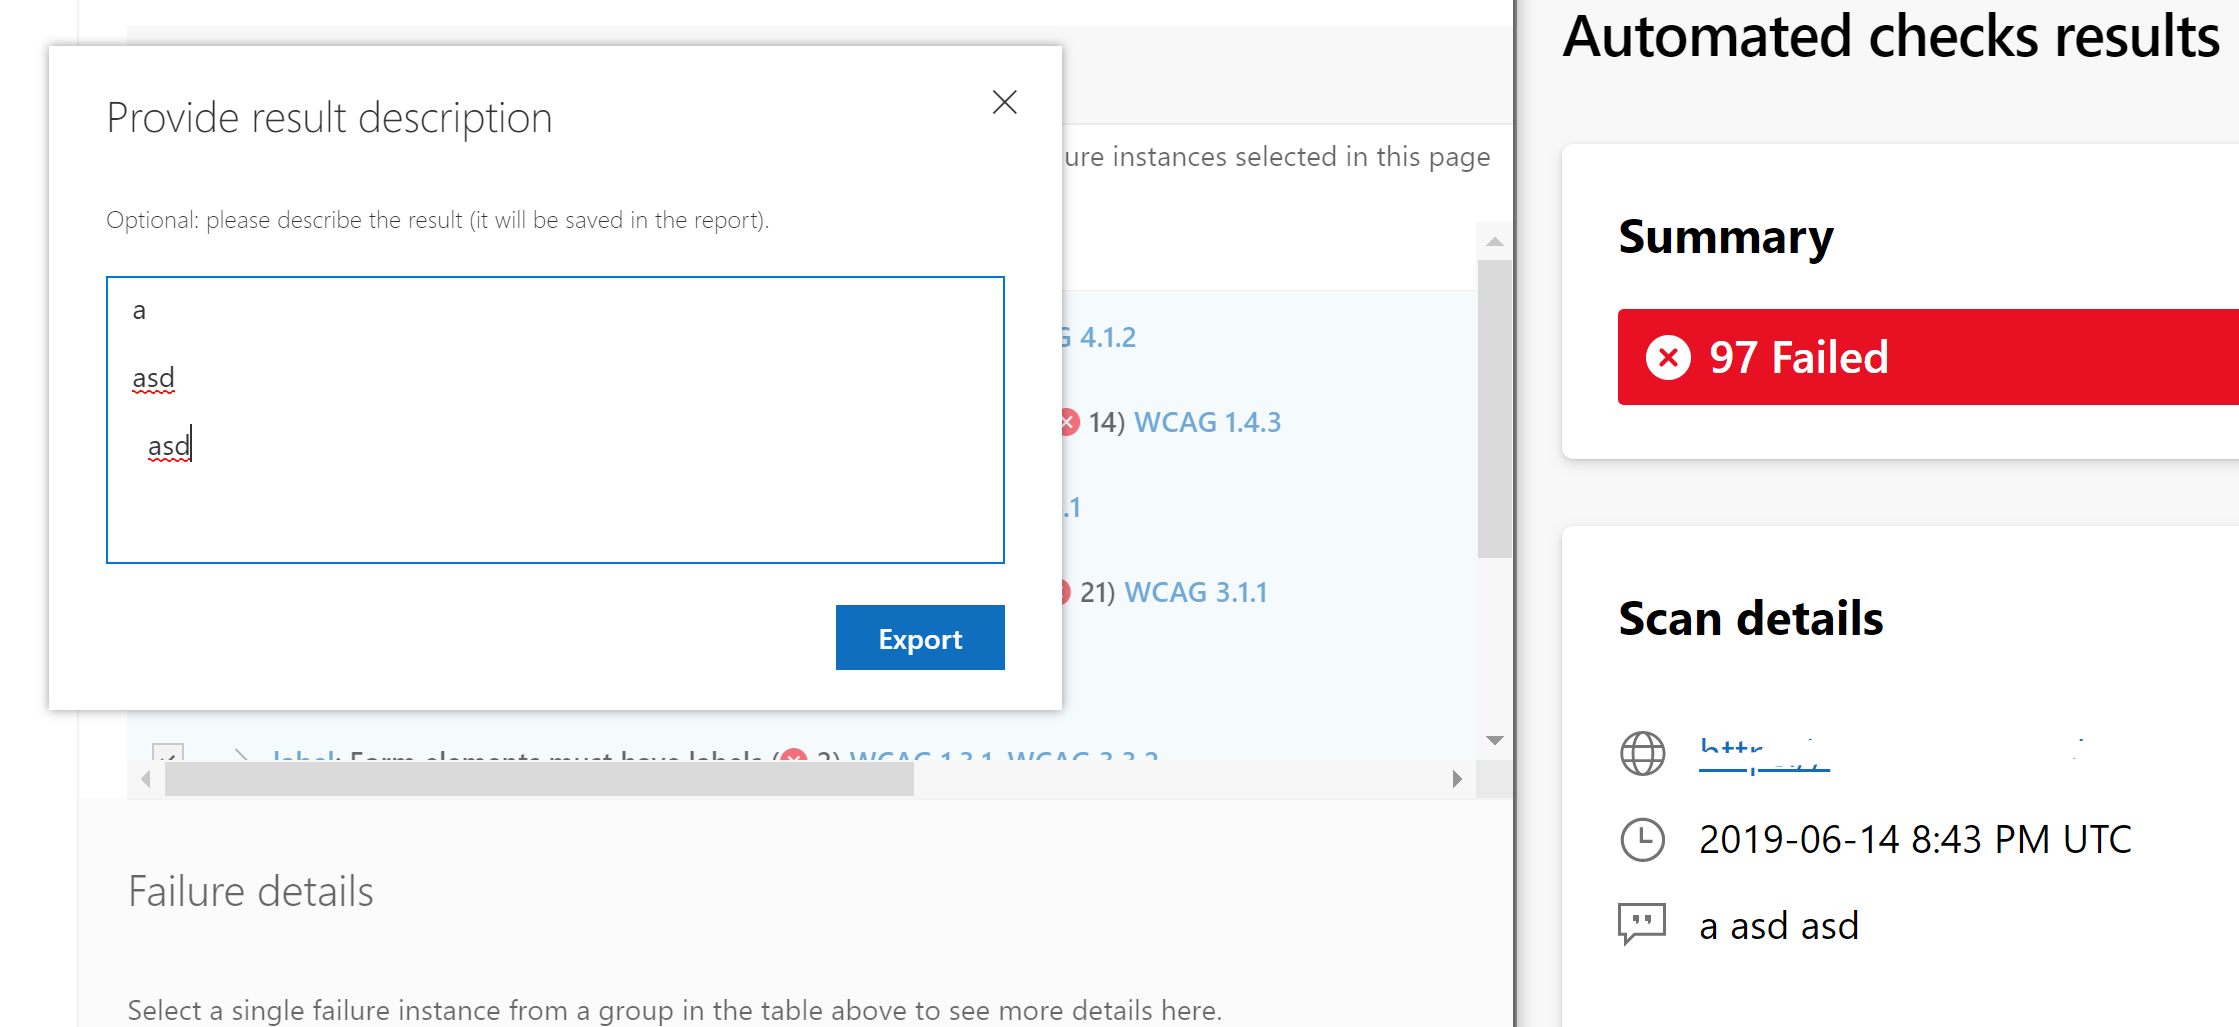Click the globe icon in Scan details
Image resolution: width=2239 pixels, height=1027 pixels.
pyautogui.click(x=1643, y=753)
